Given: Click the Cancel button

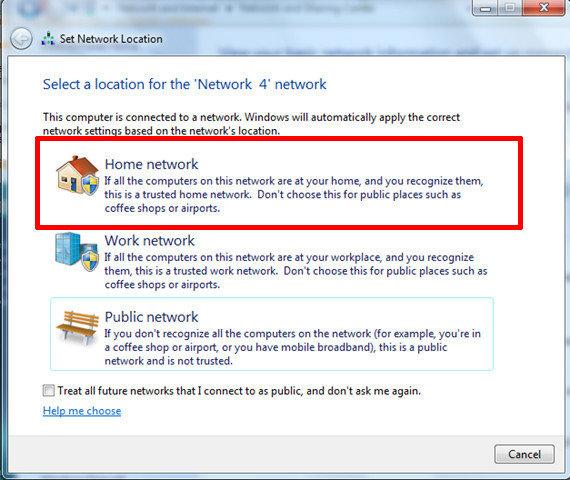Looking at the screenshot, I should coord(524,454).
